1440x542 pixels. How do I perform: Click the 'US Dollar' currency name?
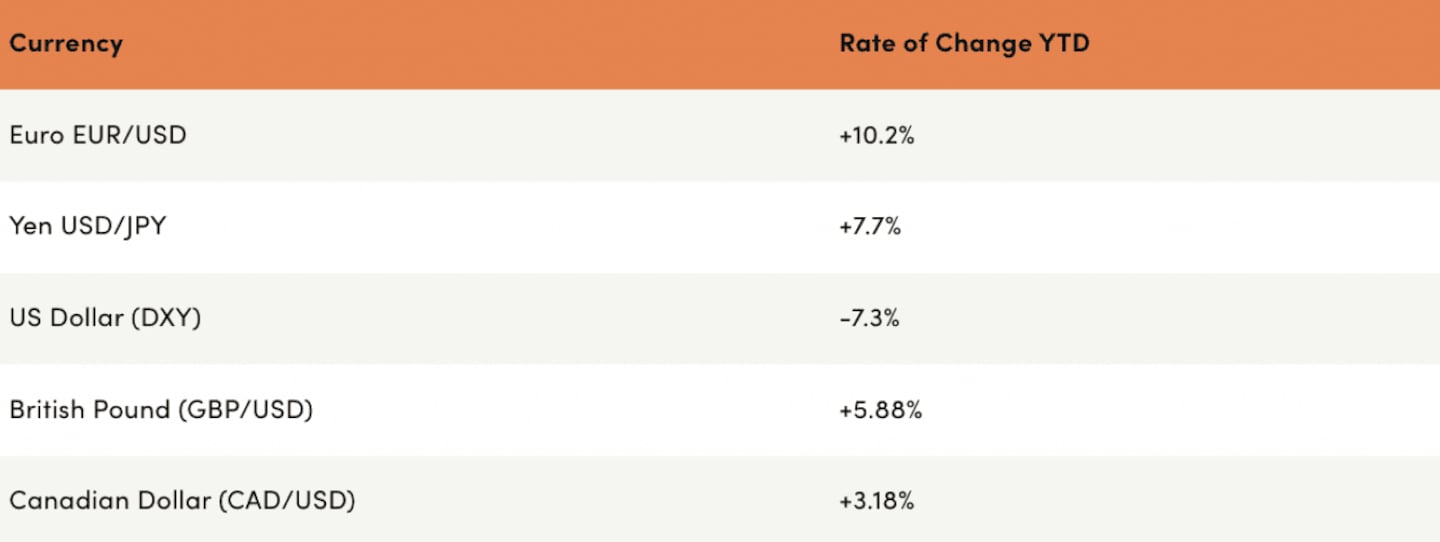click(62, 318)
